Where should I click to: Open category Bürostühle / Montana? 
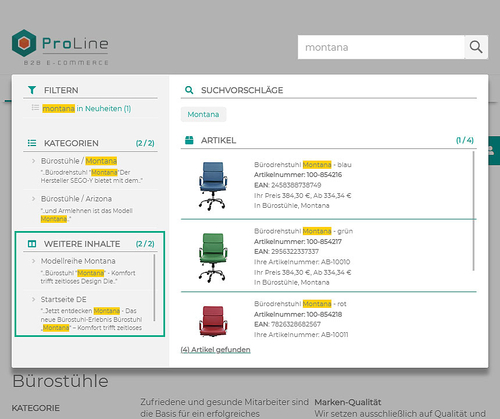tap(79, 161)
